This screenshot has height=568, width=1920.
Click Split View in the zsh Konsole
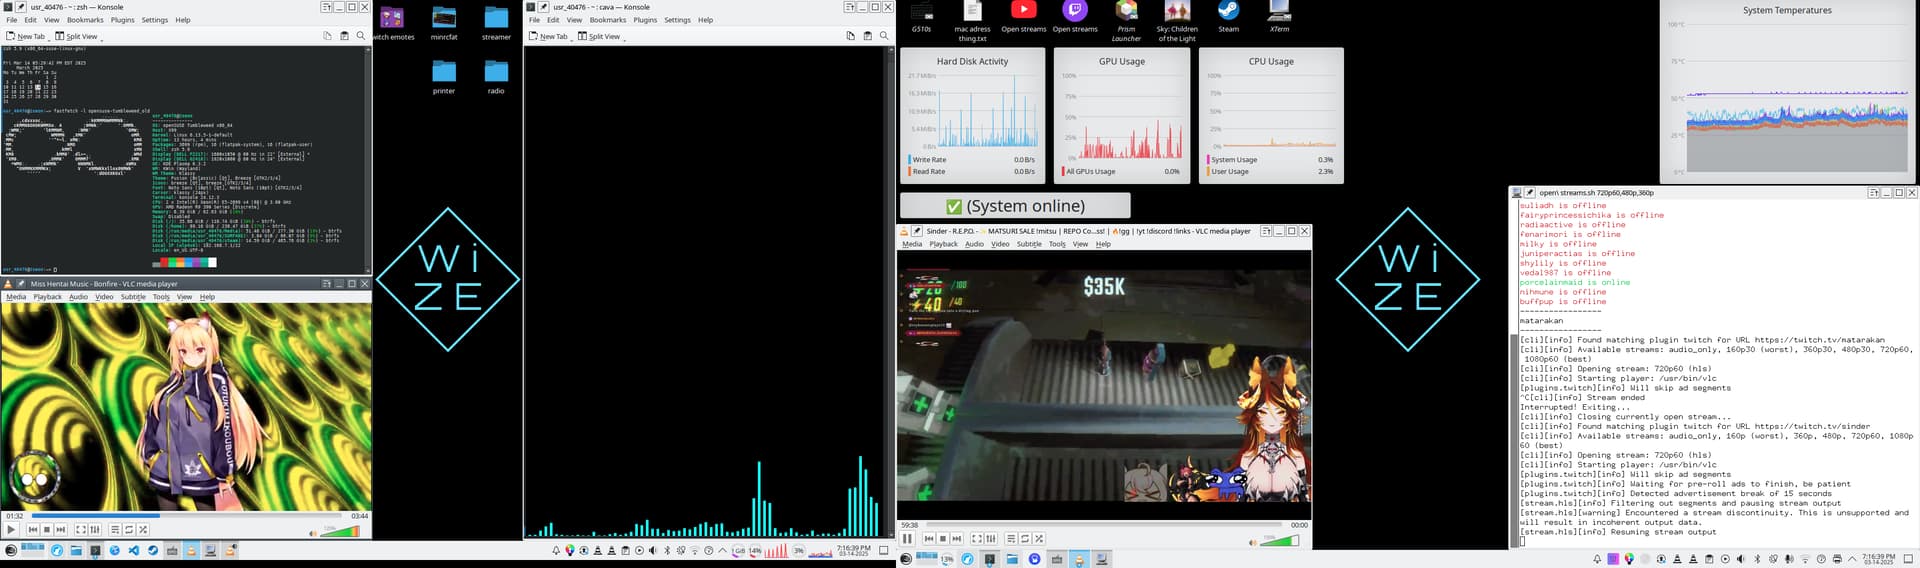[x=77, y=36]
